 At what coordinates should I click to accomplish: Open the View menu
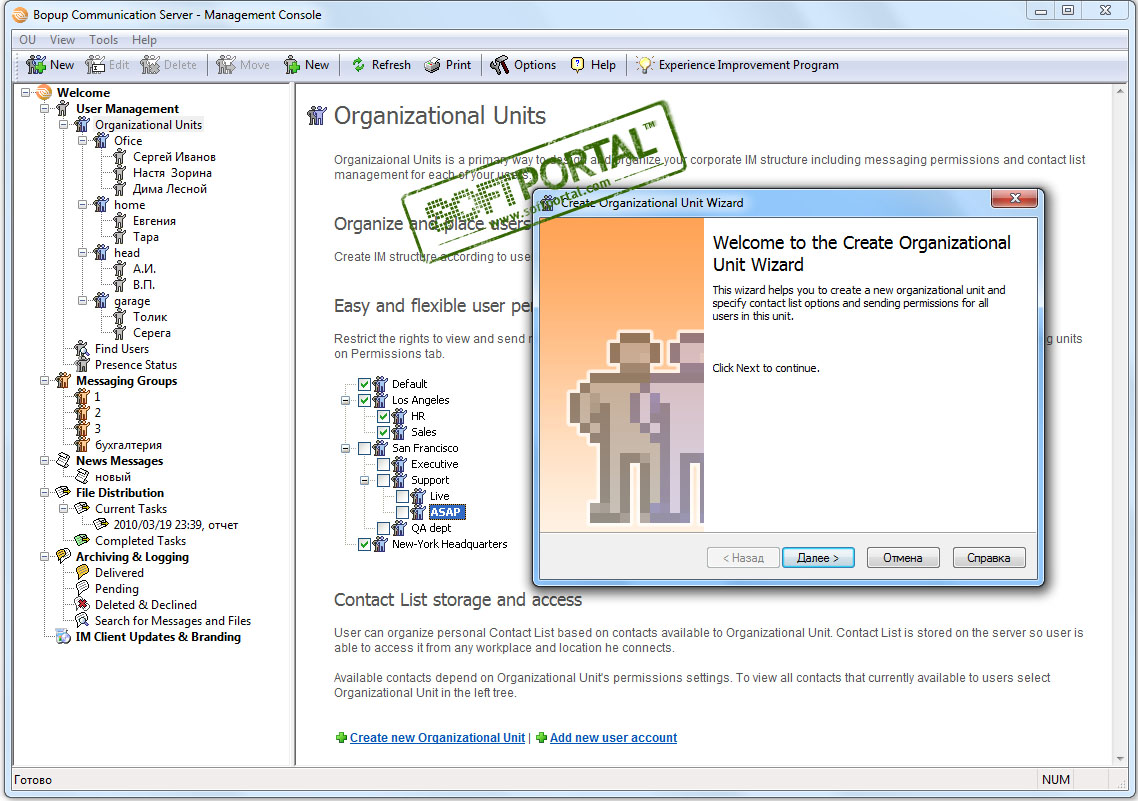[62, 40]
